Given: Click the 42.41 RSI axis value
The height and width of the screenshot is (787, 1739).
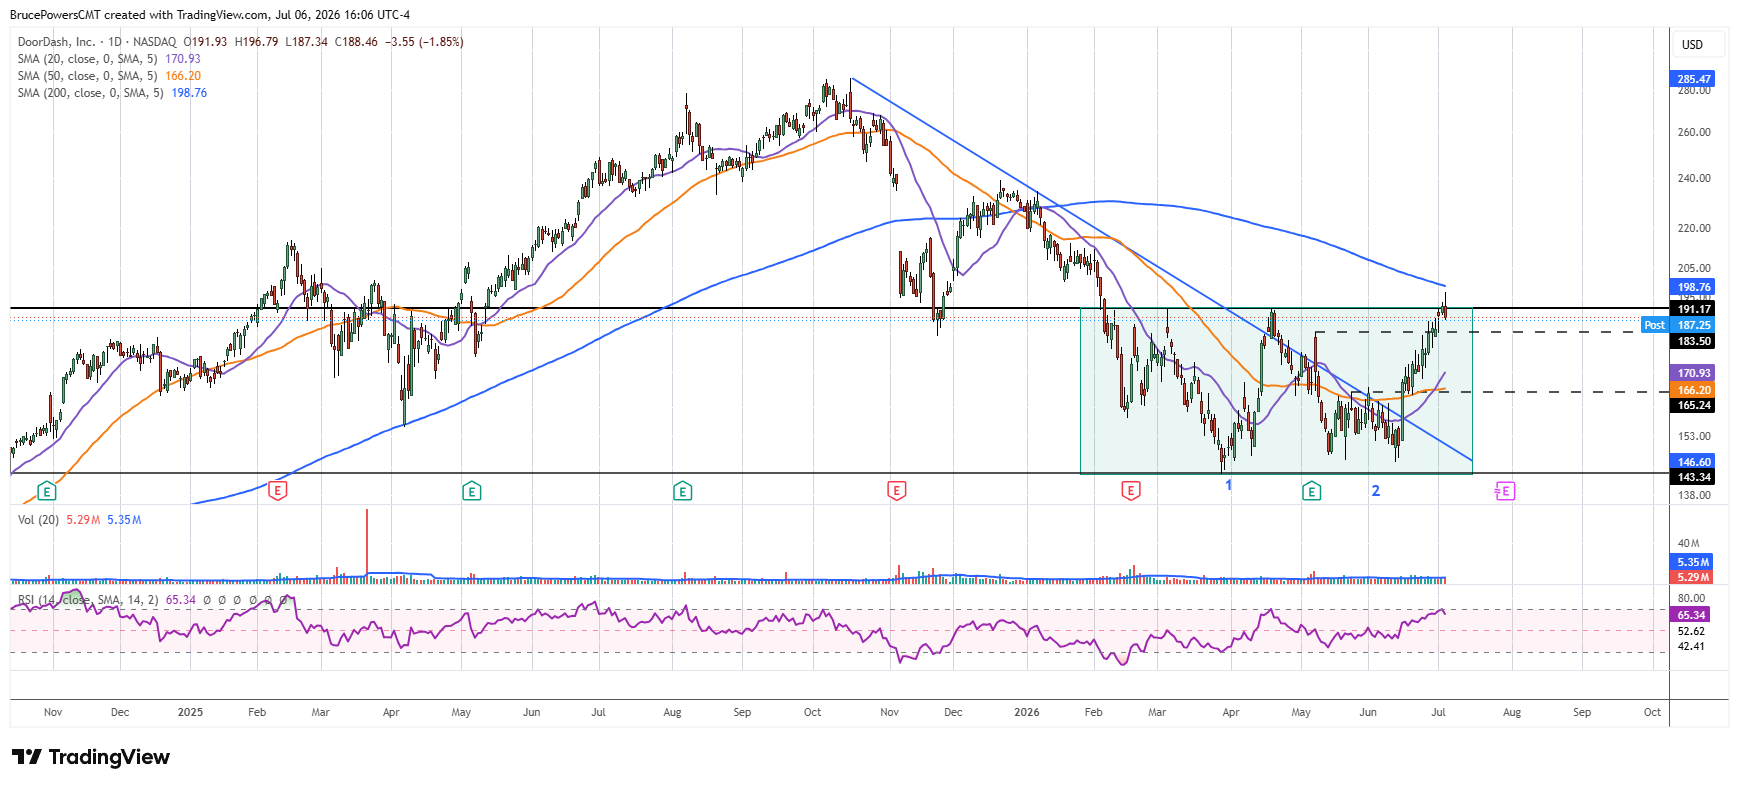Looking at the screenshot, I should tap(1691, 646).
